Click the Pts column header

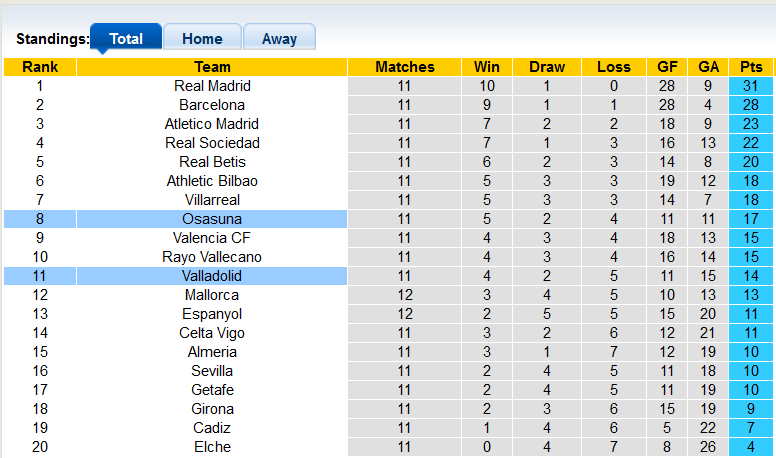point(751,67)
